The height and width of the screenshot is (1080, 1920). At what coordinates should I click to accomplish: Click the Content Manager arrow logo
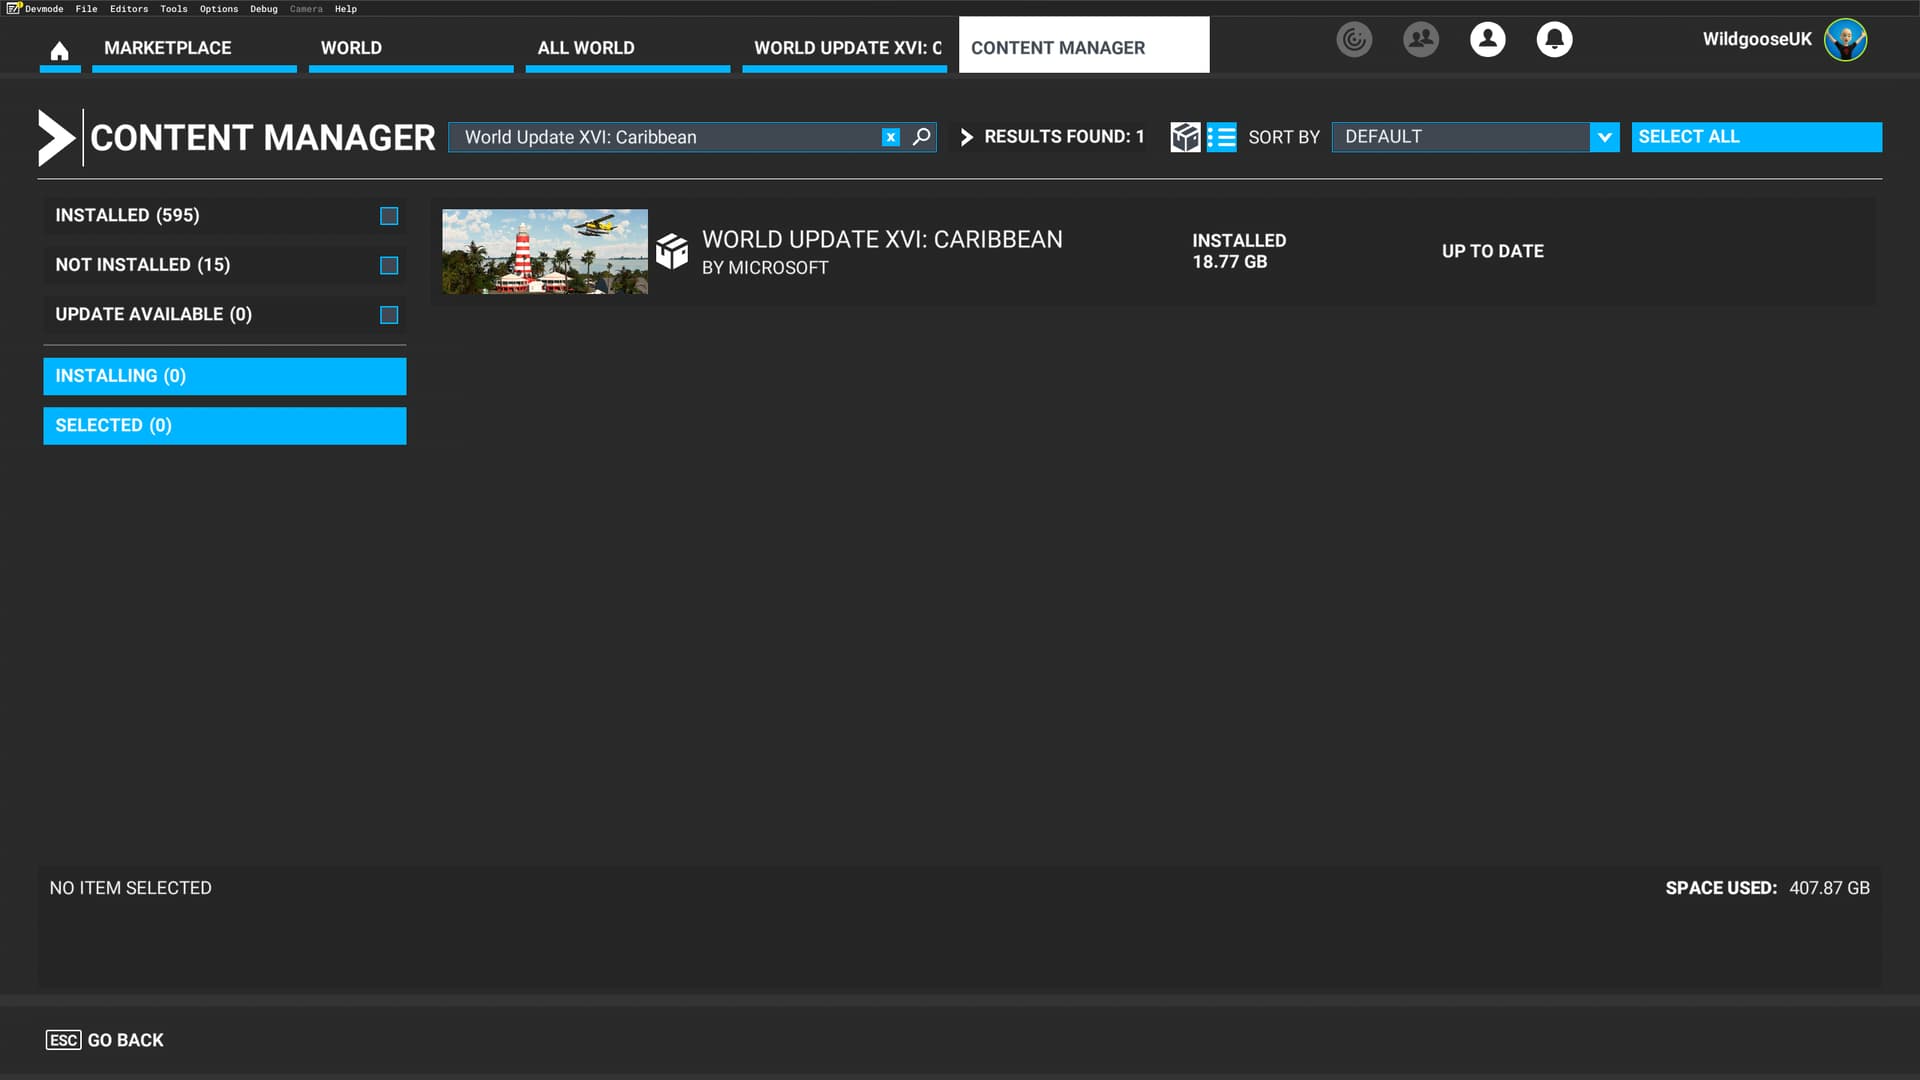pos(56,137)
